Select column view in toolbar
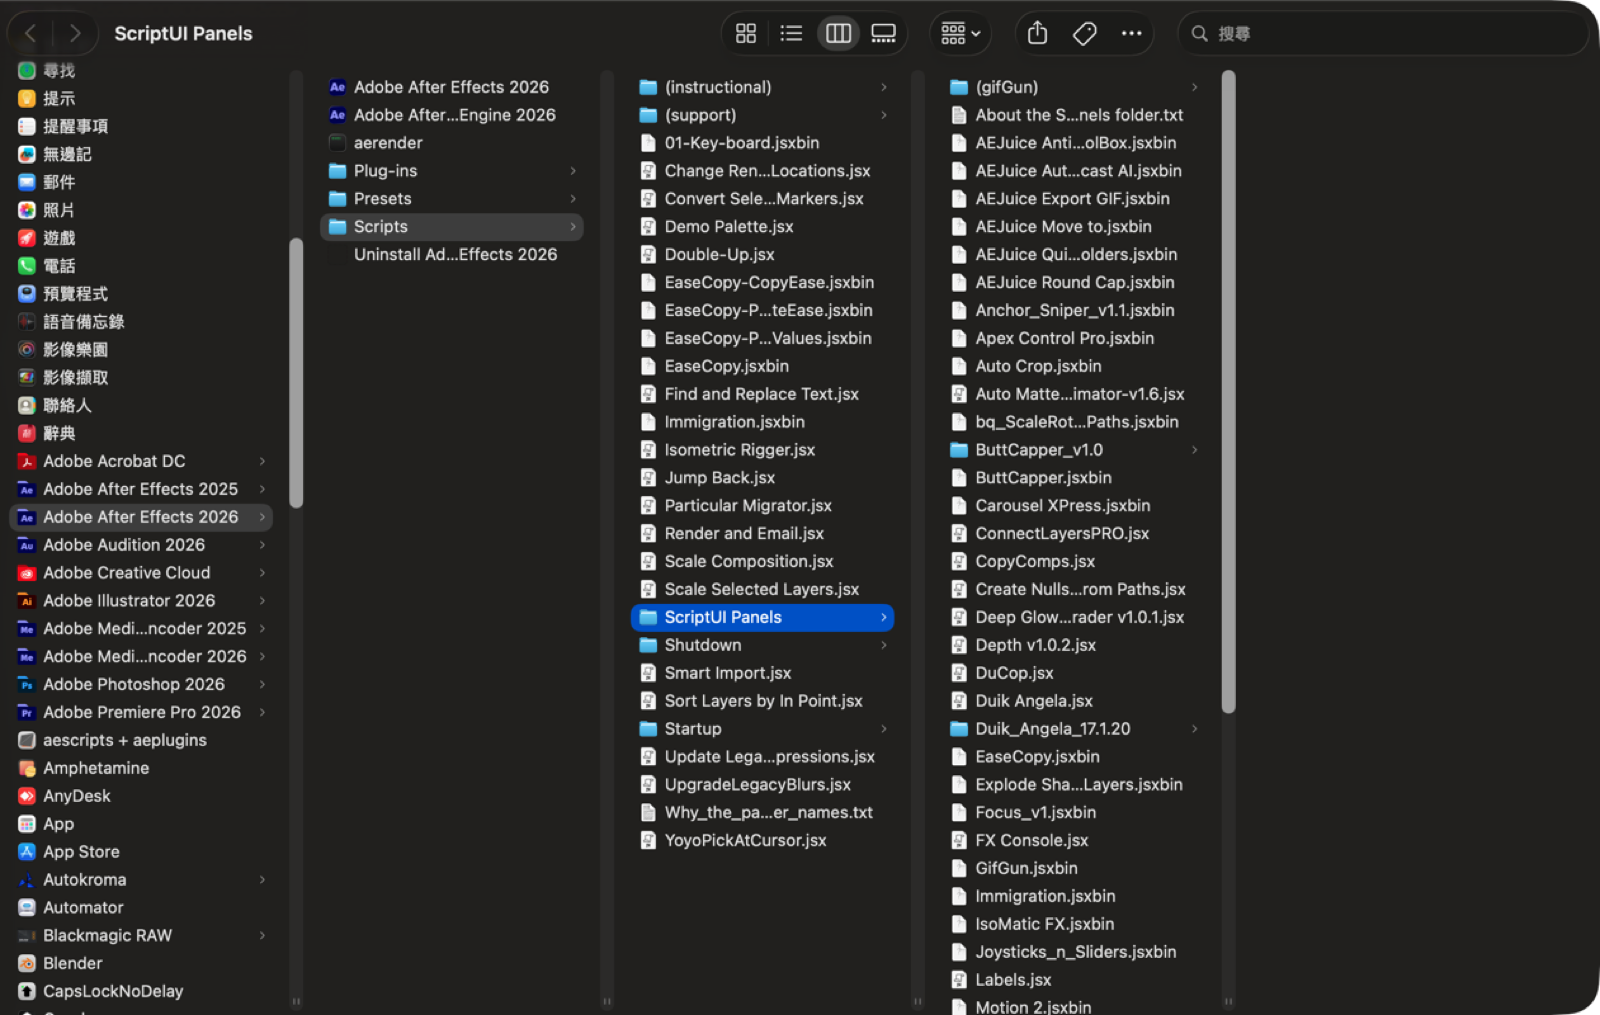Viewport: 1600px width, 1015px height. tap(838, 34)
